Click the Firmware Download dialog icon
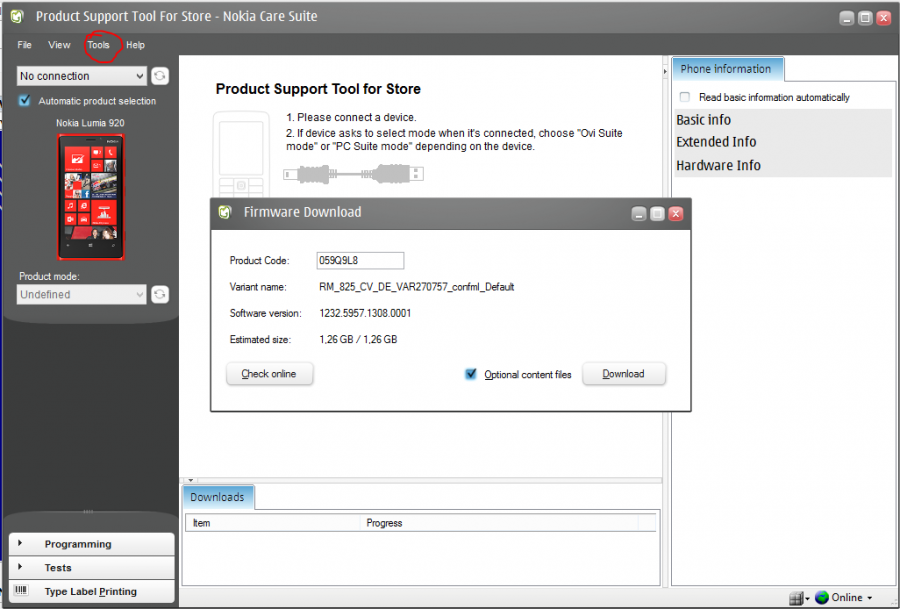Image resolution: width=900 pixels, height=609 pixels. click(224, 212)
